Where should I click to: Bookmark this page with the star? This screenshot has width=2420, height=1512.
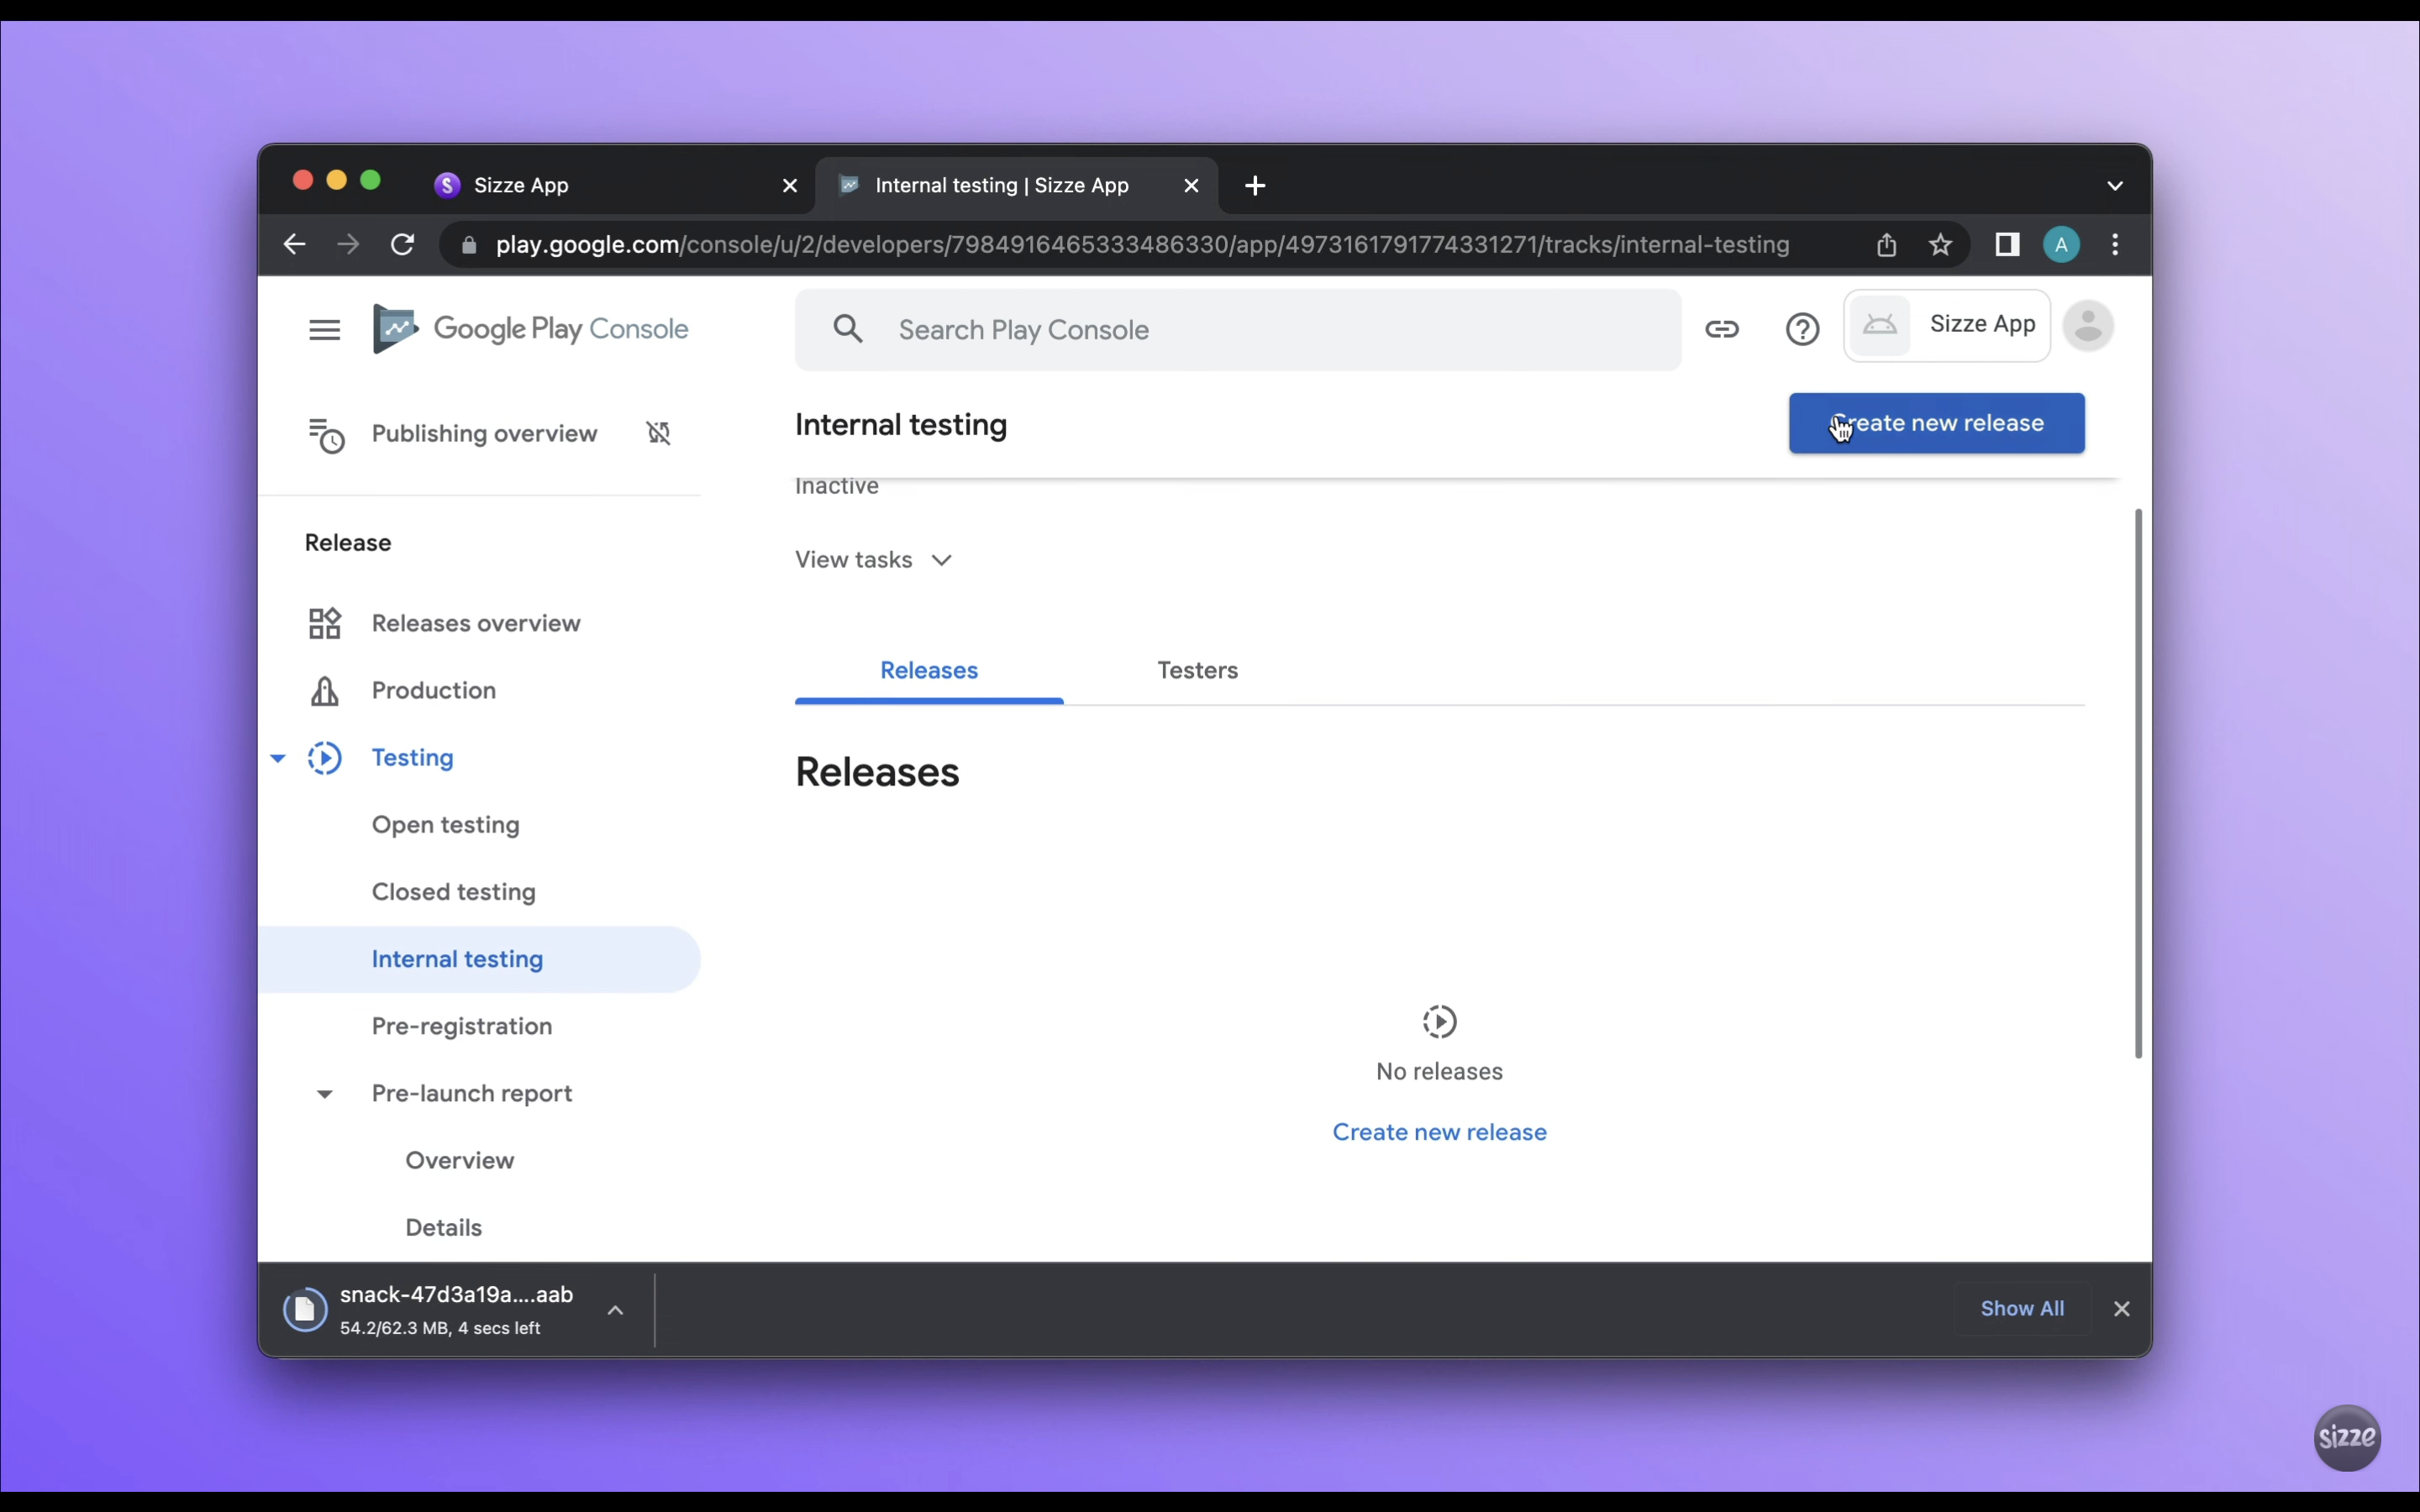pos(1940,245)
